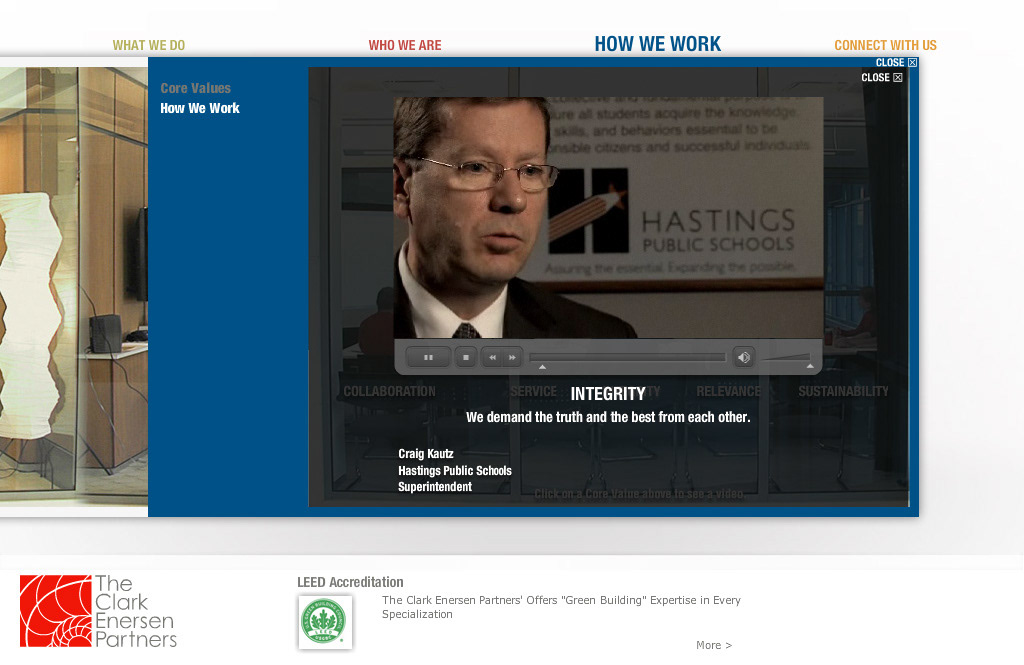The width and height of the screenshot is (1024, 665).
Task: Fast-forward the video
Action: 513,357
